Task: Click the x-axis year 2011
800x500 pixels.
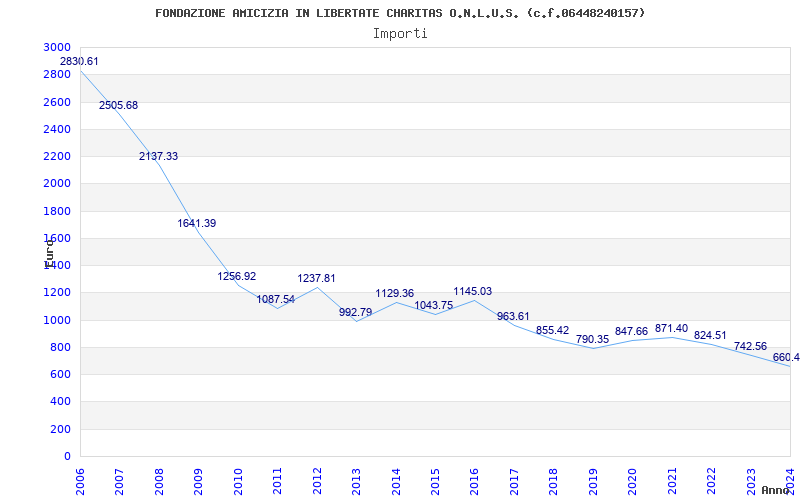Action: (x=277, y=482)
